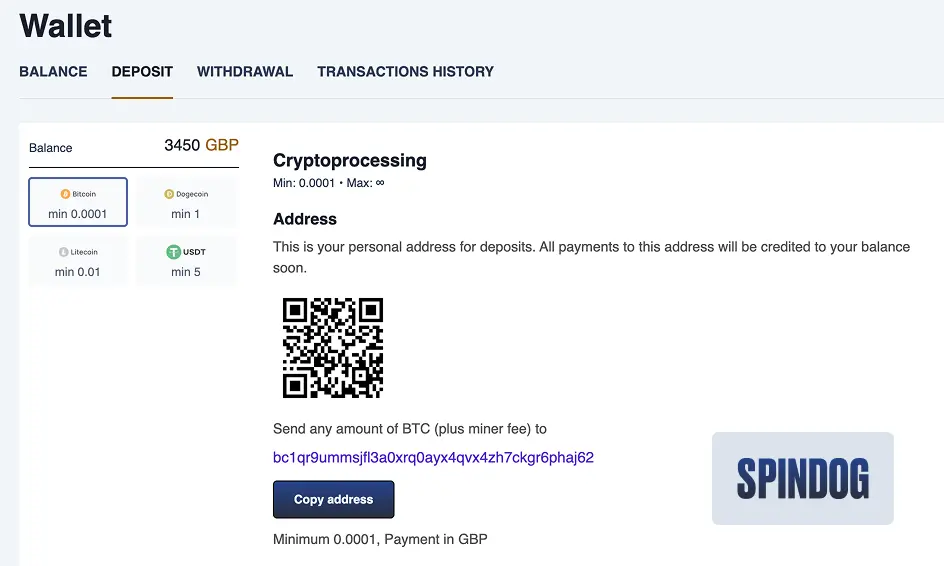Click the Cryptoprocessing heading

click(350, 160)
